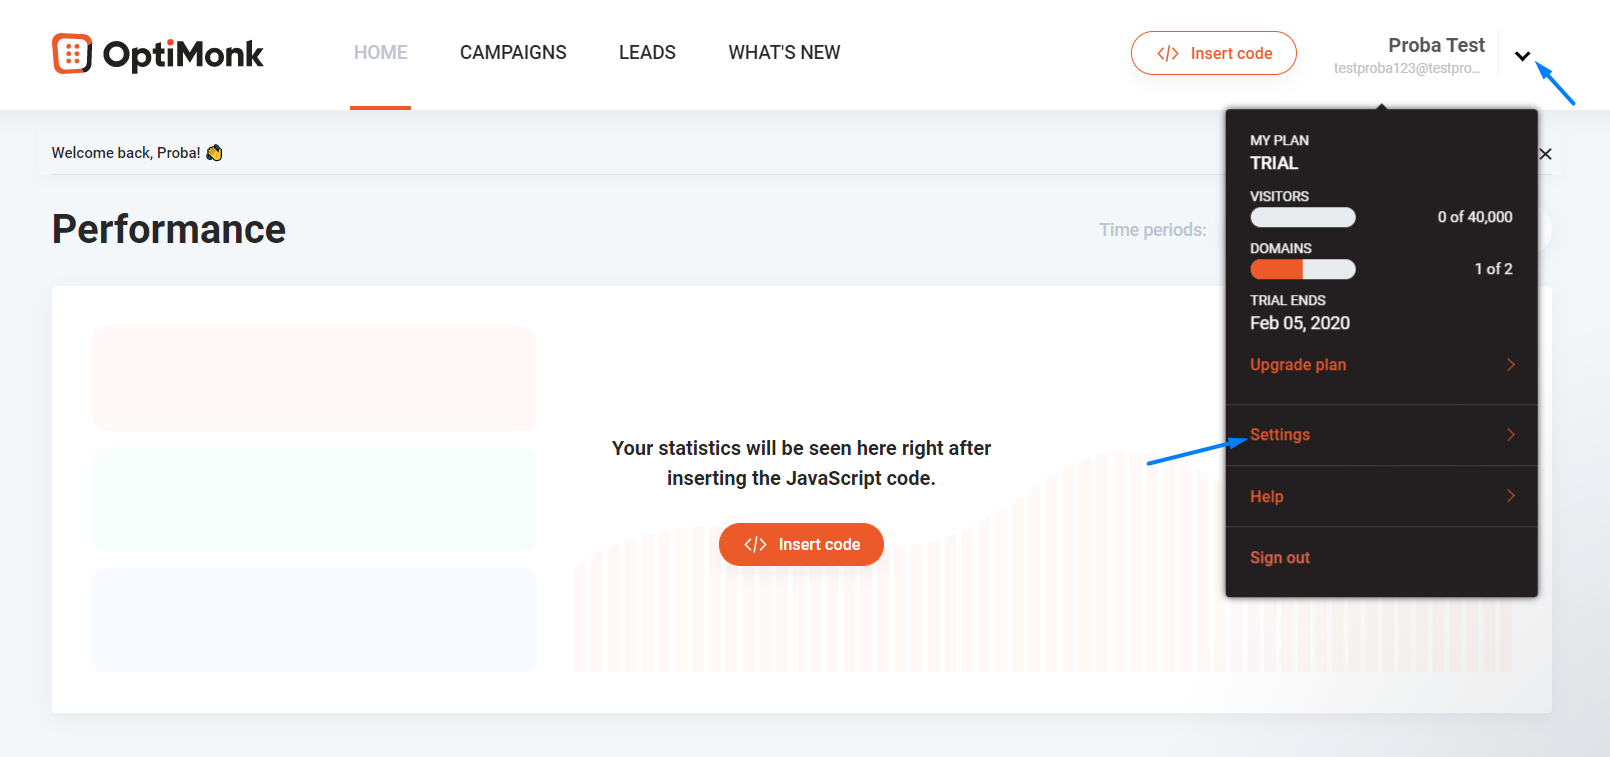Click the Upgrade plan chevron arrow
1610x757 pixels.
point(1511,364)
